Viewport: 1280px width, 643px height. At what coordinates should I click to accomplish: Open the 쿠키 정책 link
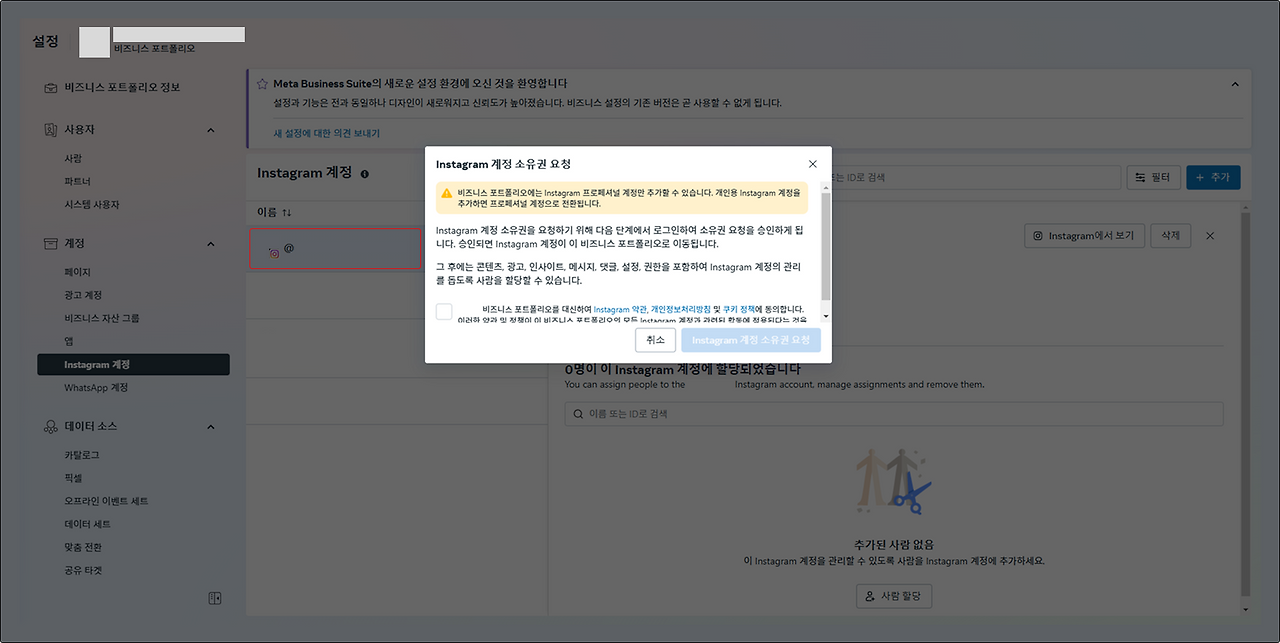tap(738, 310)
